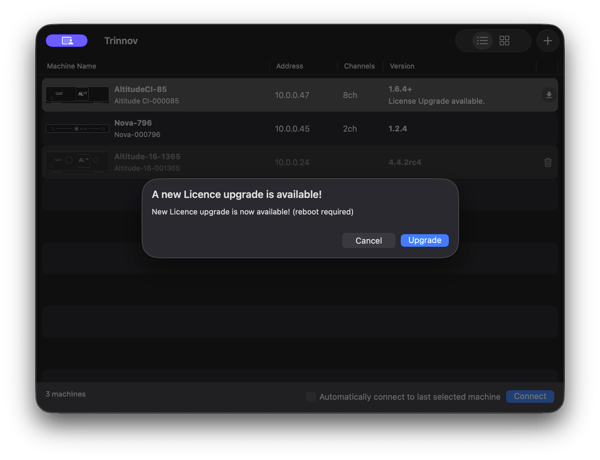
Task: Delete Altitude-16-1365 with trash icon
Action: (x=548, y=162)
